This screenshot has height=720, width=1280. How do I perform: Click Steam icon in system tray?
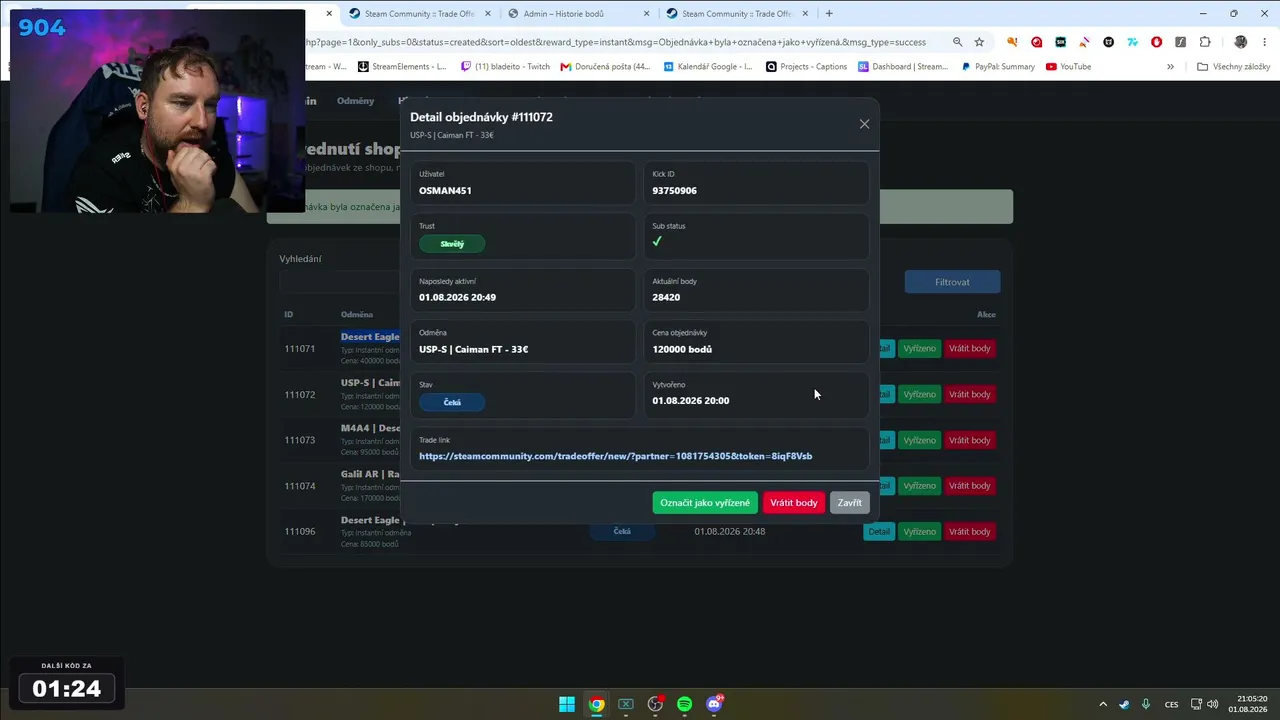coord(1125,704)
